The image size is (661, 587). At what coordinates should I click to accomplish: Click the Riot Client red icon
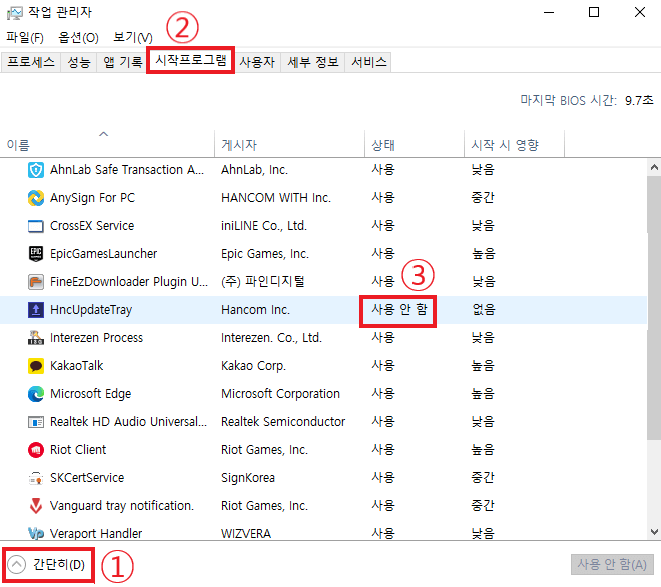pyautogui.click(x=36, y=450)
